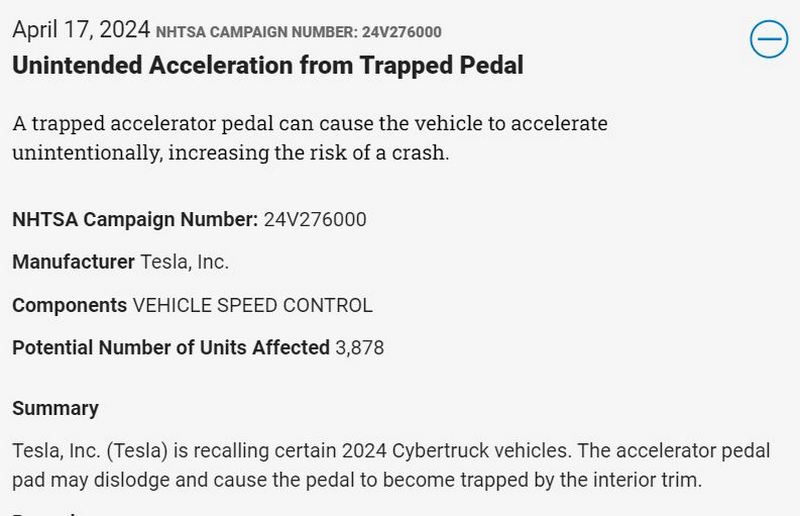Viewport: 800px width, 516px height.
Task: Click the accelerator pedal words in summary first line
Action: (693, 451)
